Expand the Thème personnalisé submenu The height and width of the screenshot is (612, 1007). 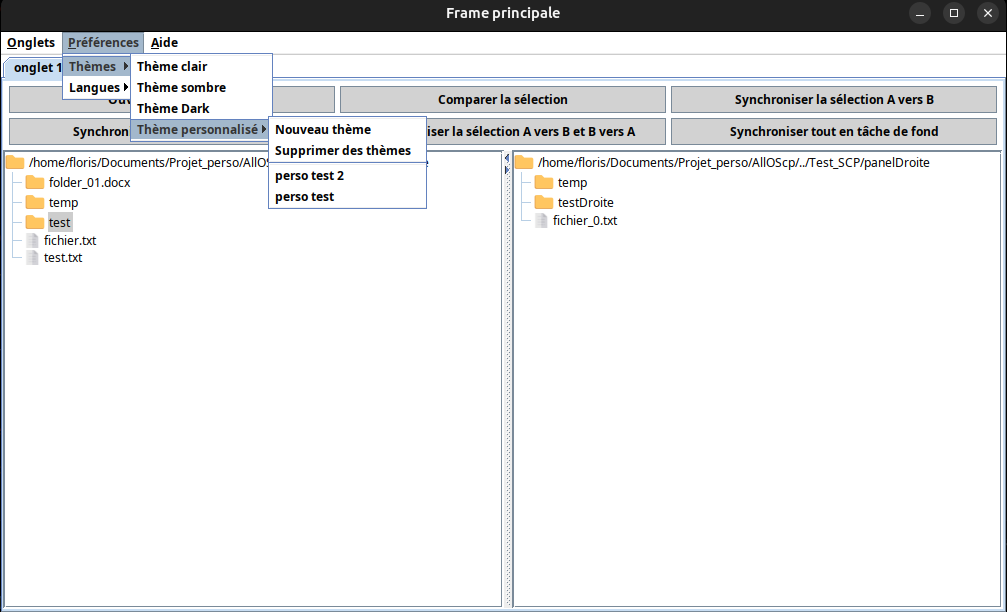pos(200,130)
